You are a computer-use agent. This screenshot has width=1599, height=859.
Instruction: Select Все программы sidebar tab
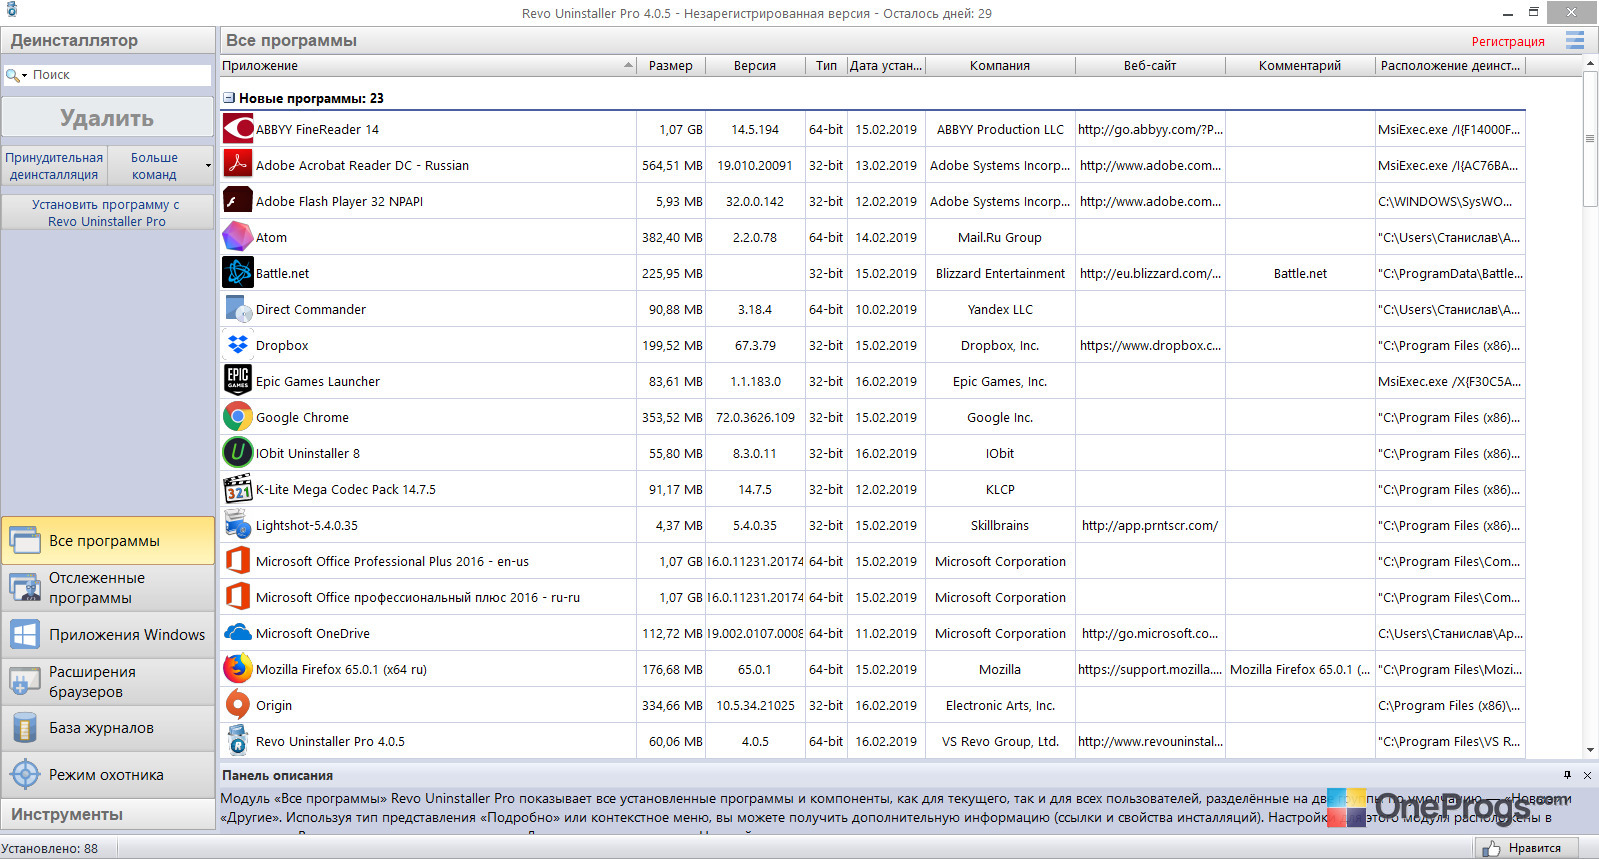[108, 541]
